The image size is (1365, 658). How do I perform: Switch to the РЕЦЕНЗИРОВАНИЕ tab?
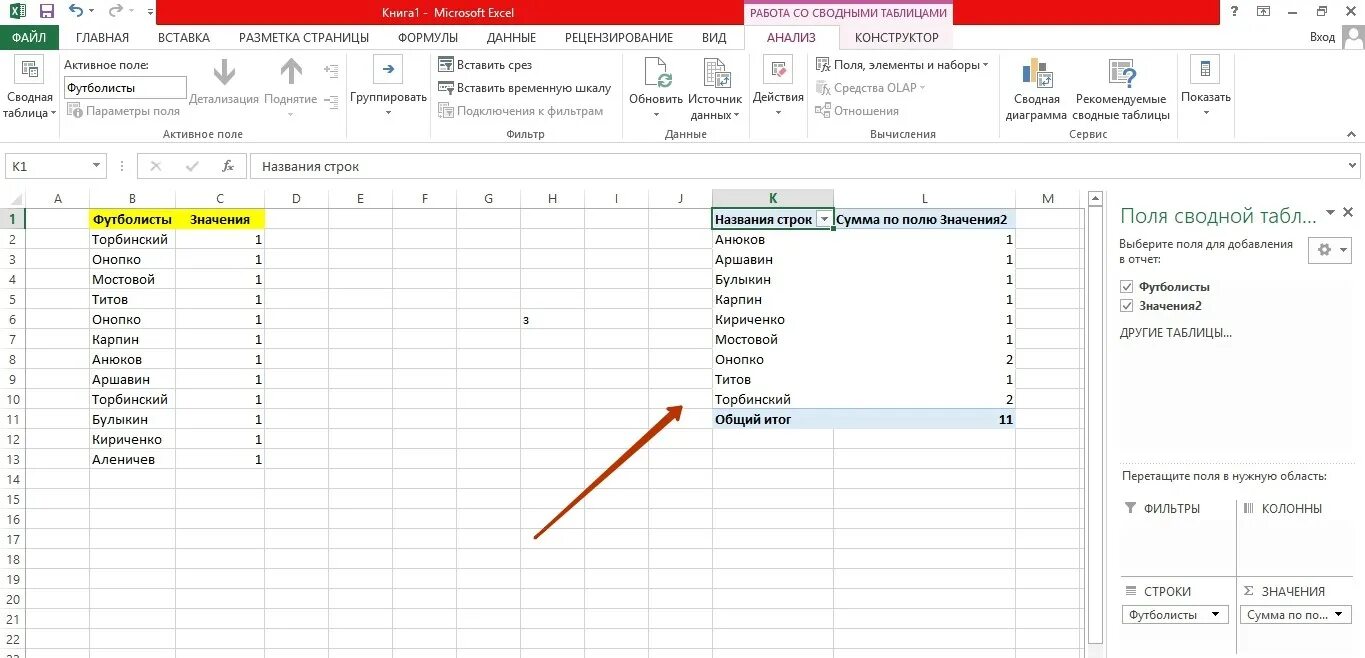tap(619, 37)
